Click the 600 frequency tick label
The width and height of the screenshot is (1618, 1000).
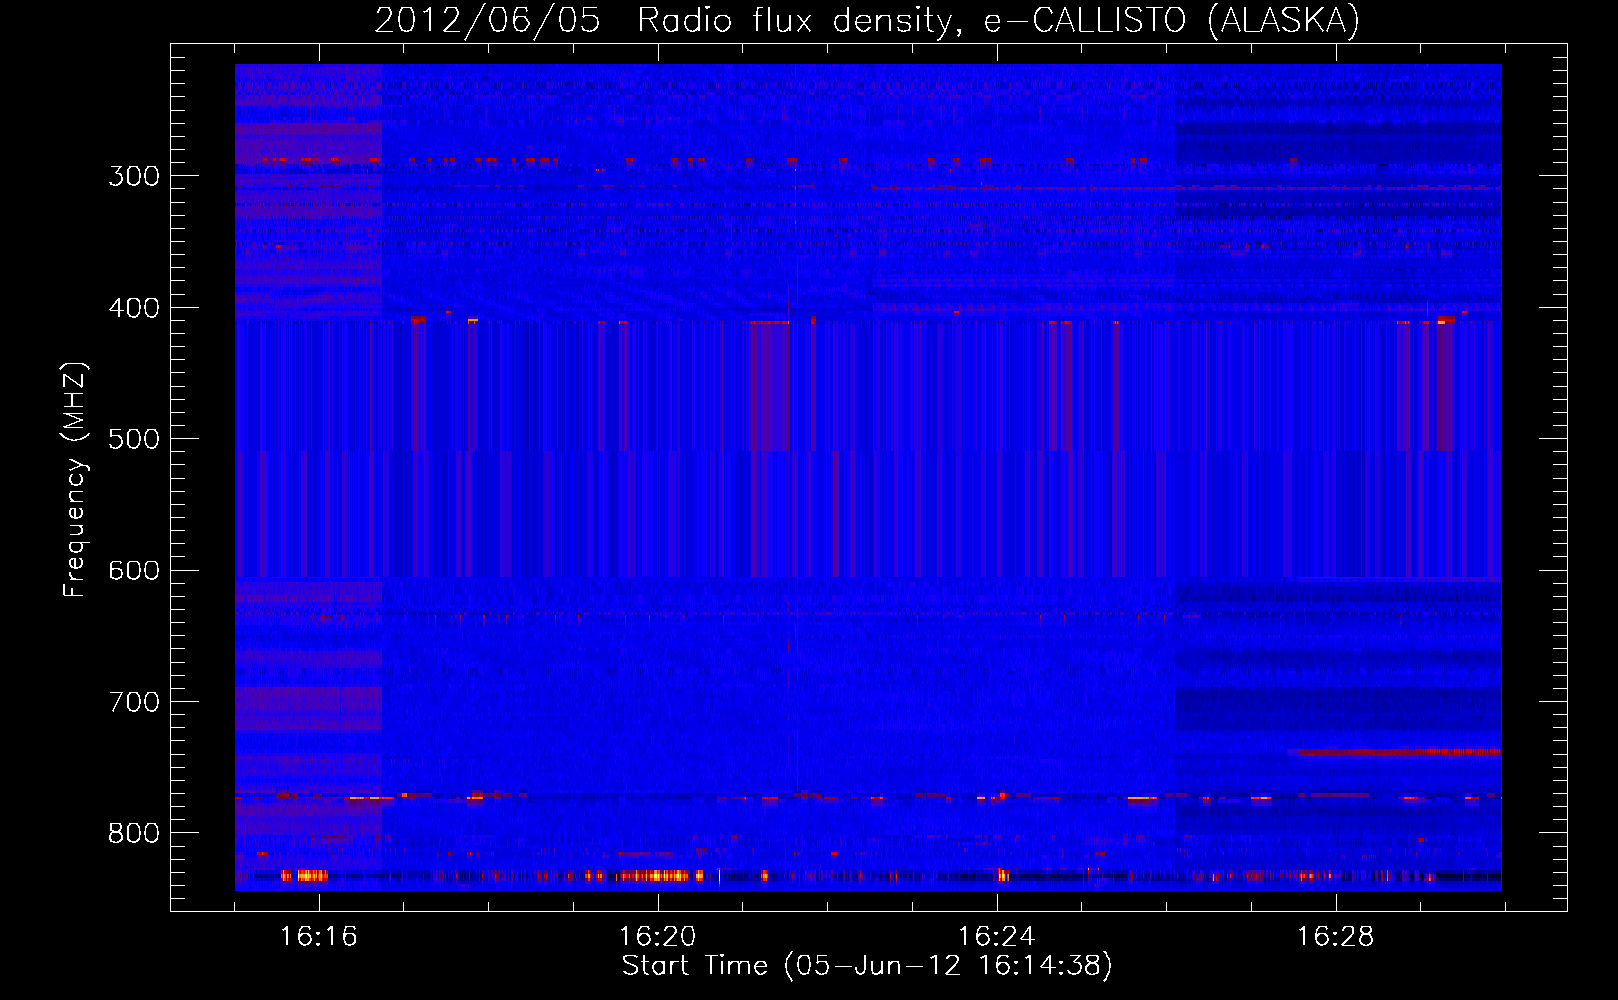point(134,571)
